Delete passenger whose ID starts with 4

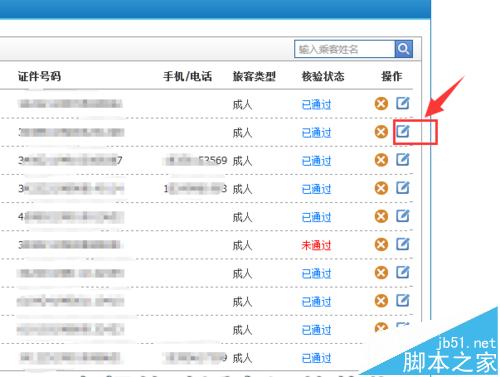381,216
